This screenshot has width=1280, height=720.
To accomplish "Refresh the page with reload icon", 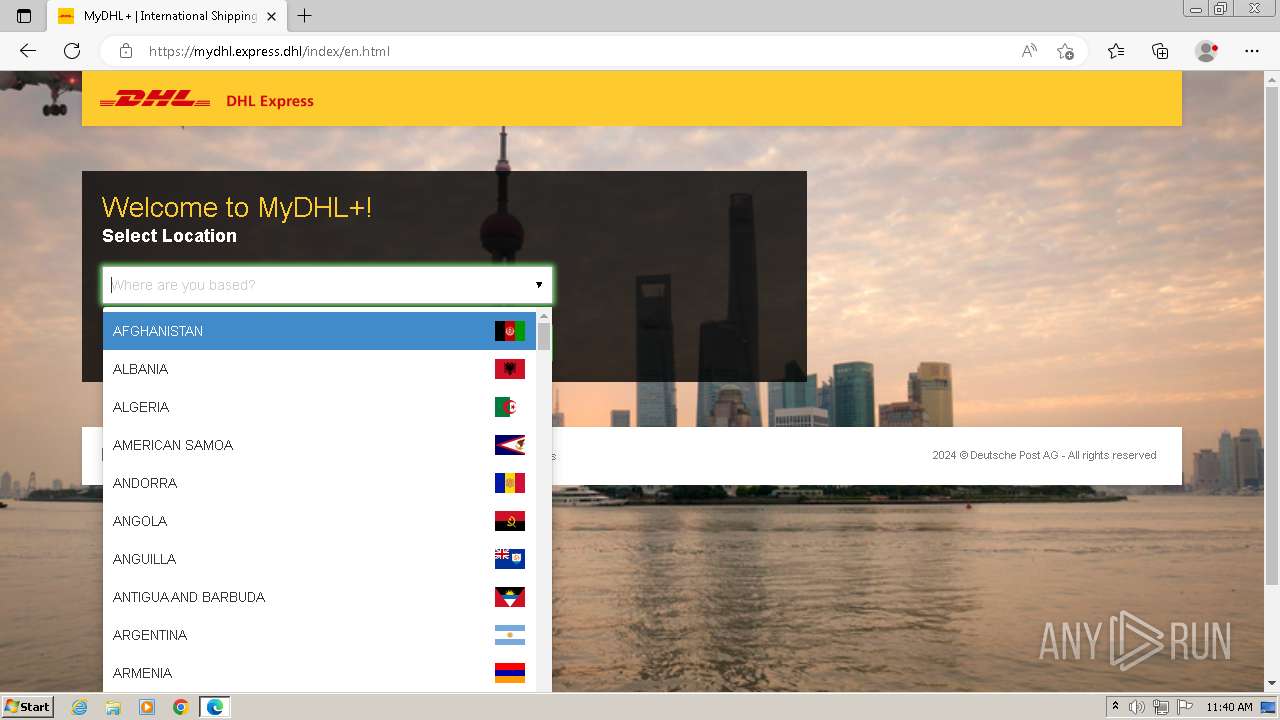I will [72, 51].
